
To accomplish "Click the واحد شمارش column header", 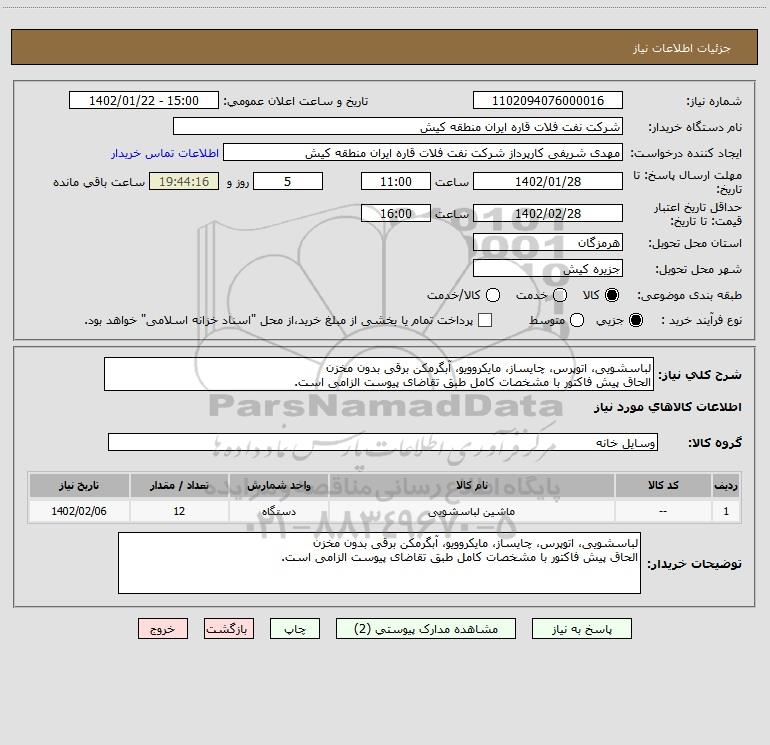I will click(x=278, y=485).
